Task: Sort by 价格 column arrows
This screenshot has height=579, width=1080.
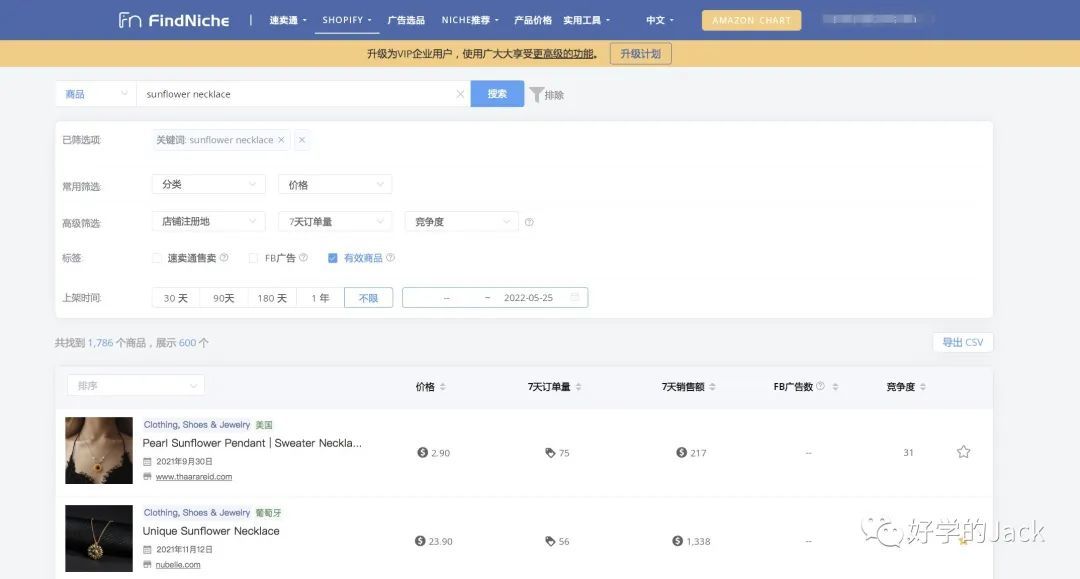Action: pos(443,387)
